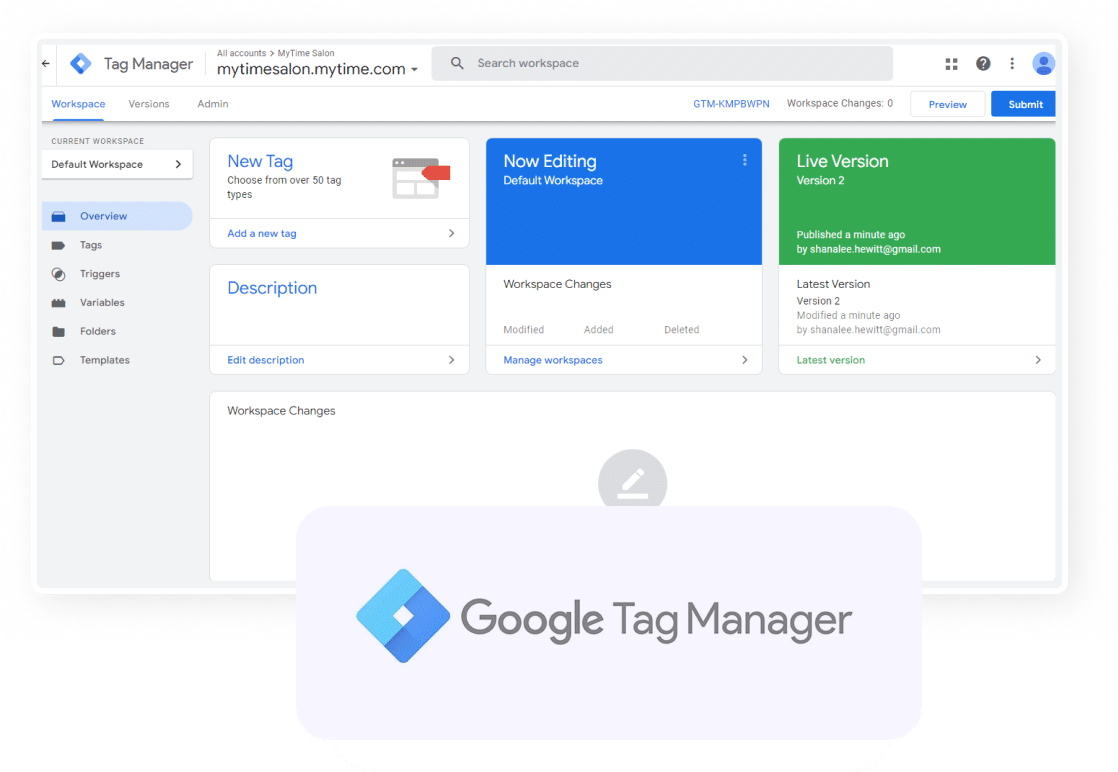This screenshot has height=772, width=1118.
Task: Click the 'Published a minute ago' text
Action: point(851,235)
